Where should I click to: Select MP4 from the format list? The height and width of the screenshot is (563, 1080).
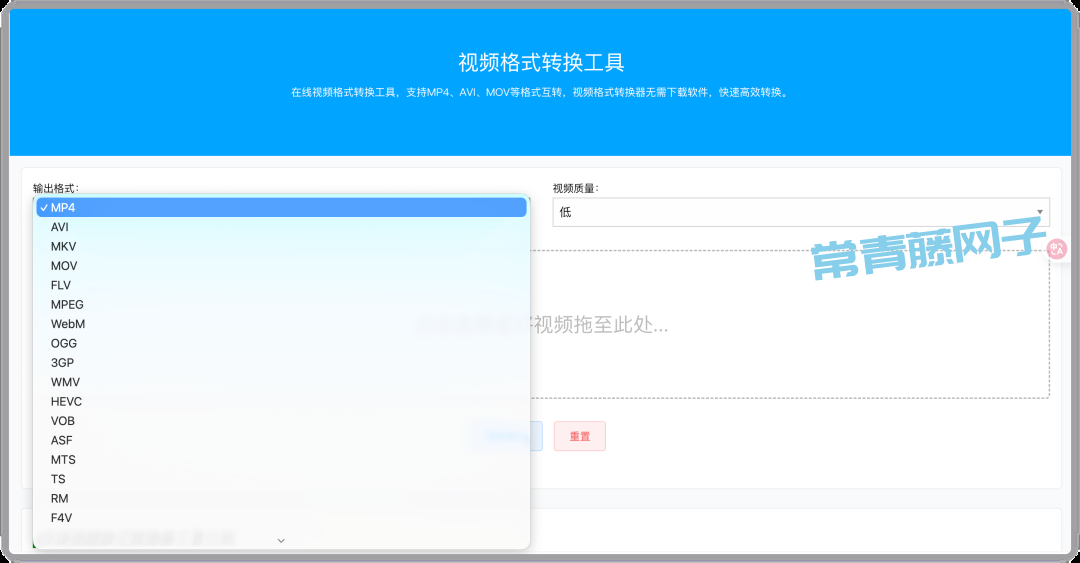[63, 208]
